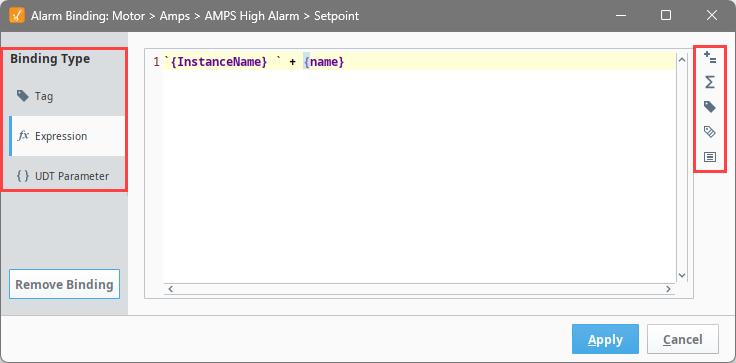The height and width of the screenshot is (363, 736).
Task: Click the {name} token in the expression
Action: pyautogui.click(x=324, y=62)
